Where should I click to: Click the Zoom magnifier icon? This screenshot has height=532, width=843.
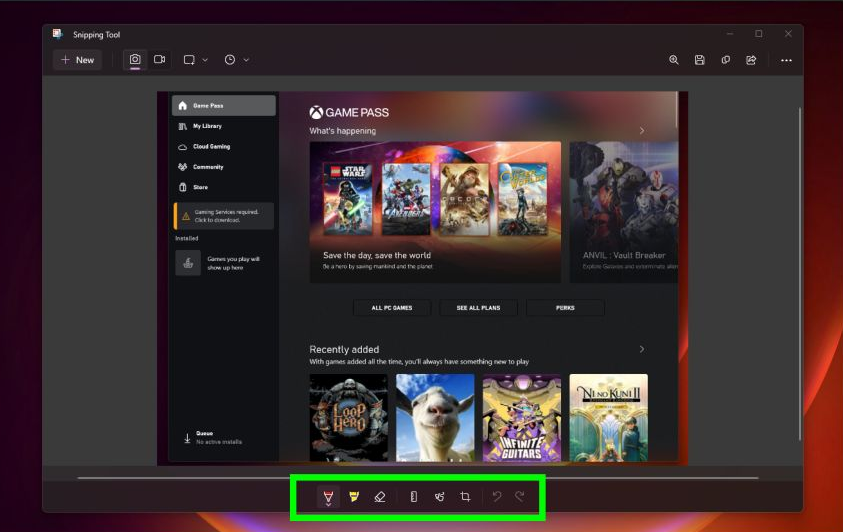[674, 60]
